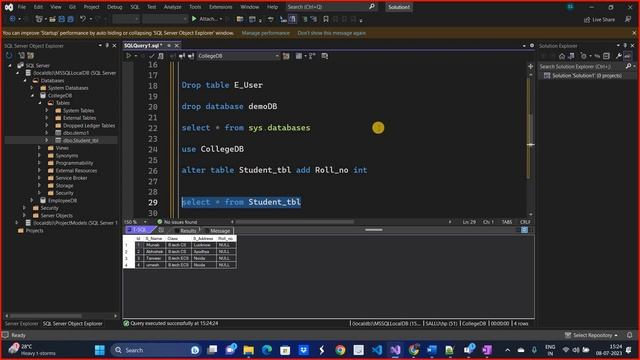Image resolution: width=640 pixels, height=360 pixels.
Task: Open Microsoft Edge from the taskbar
Action: (267, 350)
